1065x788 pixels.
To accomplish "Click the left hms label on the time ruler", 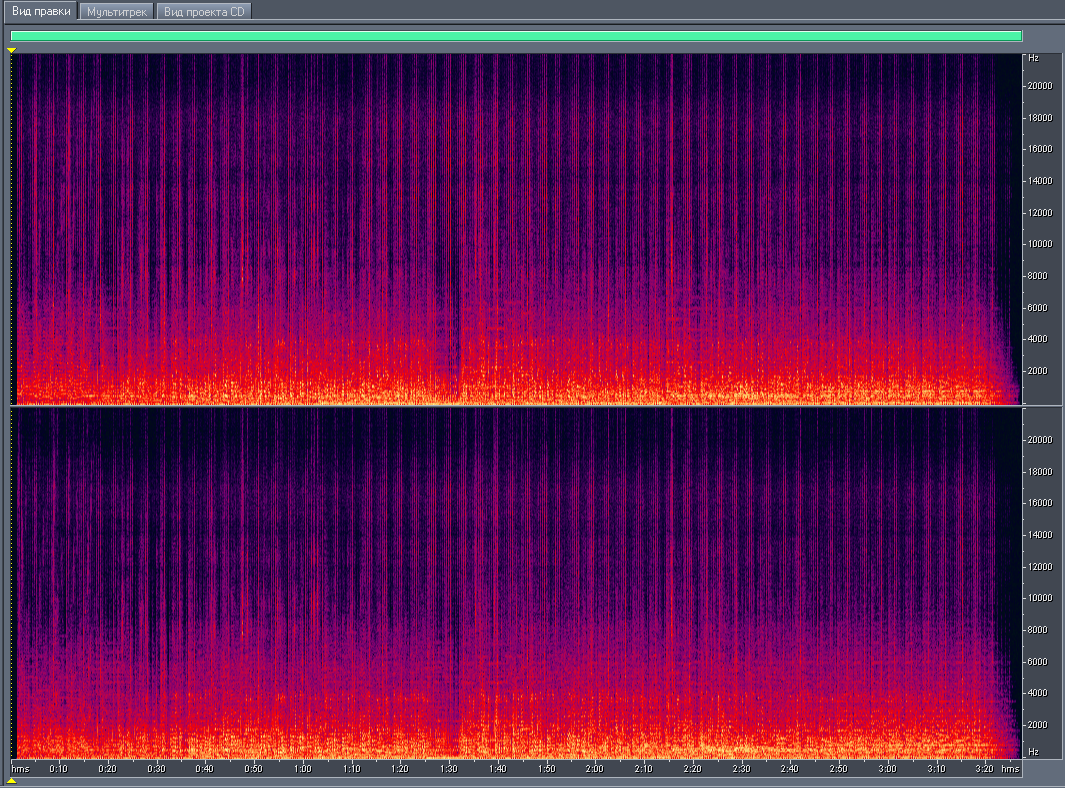I will point(20,769).
